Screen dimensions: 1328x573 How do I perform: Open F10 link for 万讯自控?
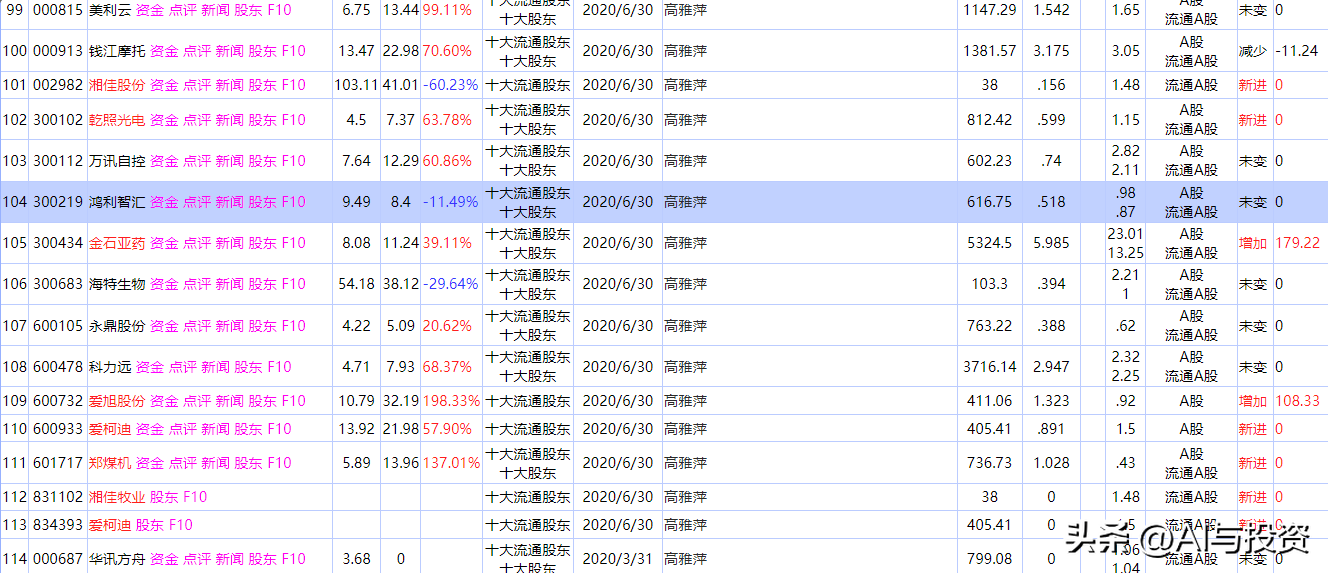click(x=294, y=161)
